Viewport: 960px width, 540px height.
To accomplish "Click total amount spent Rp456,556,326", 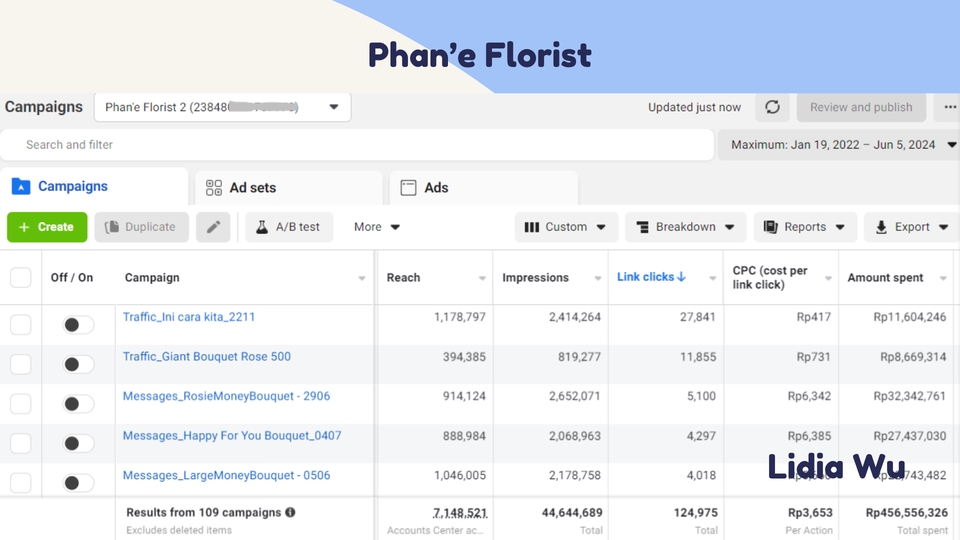I will pyautogui.click(x=907, y=512).
